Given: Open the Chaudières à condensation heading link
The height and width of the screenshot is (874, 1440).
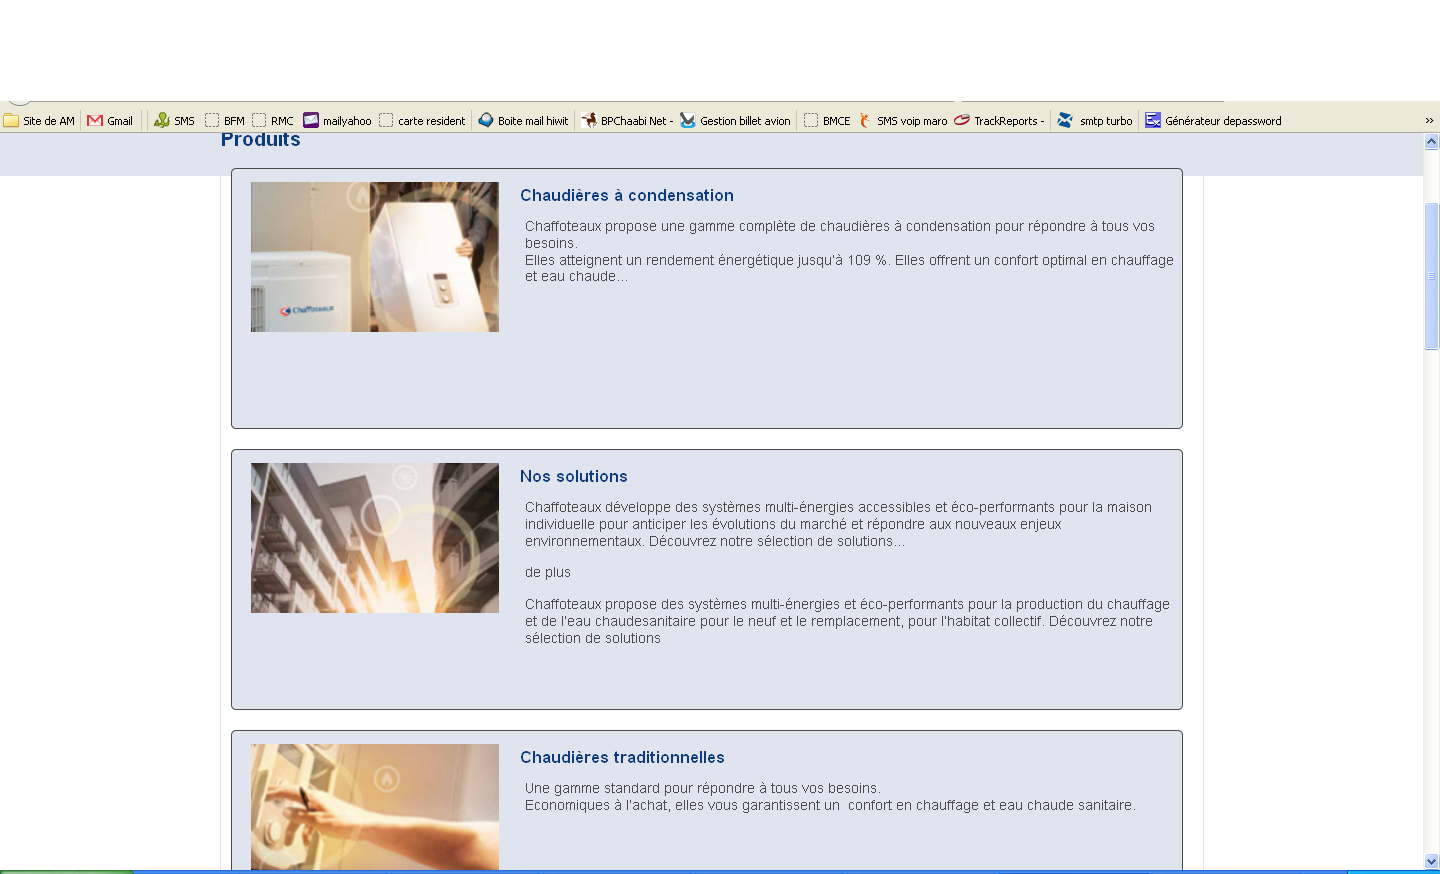Looking at the screenshot, I should pos(627,196).
